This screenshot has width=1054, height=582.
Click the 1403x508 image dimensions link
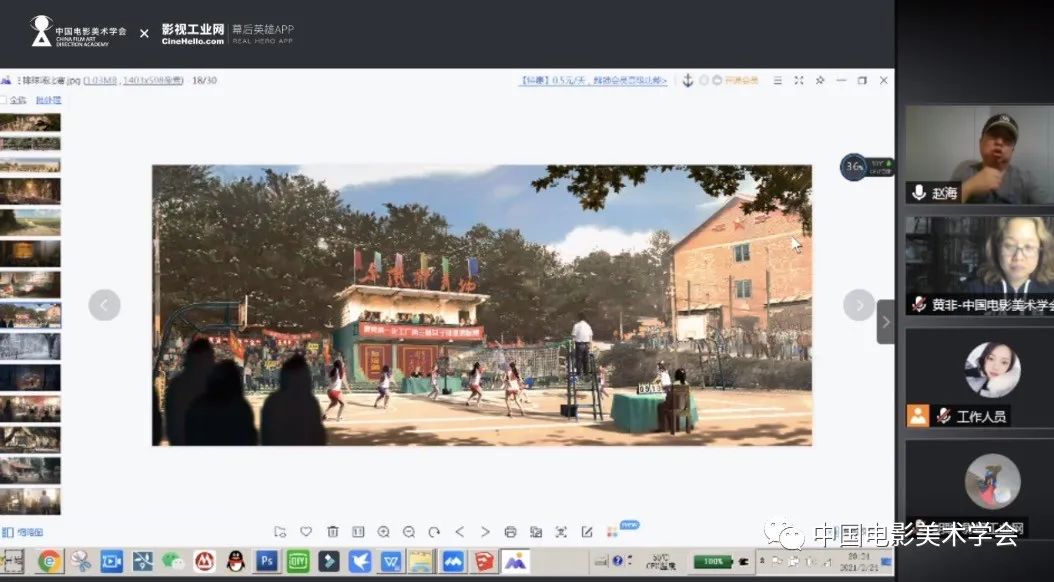tap(151, 80)
